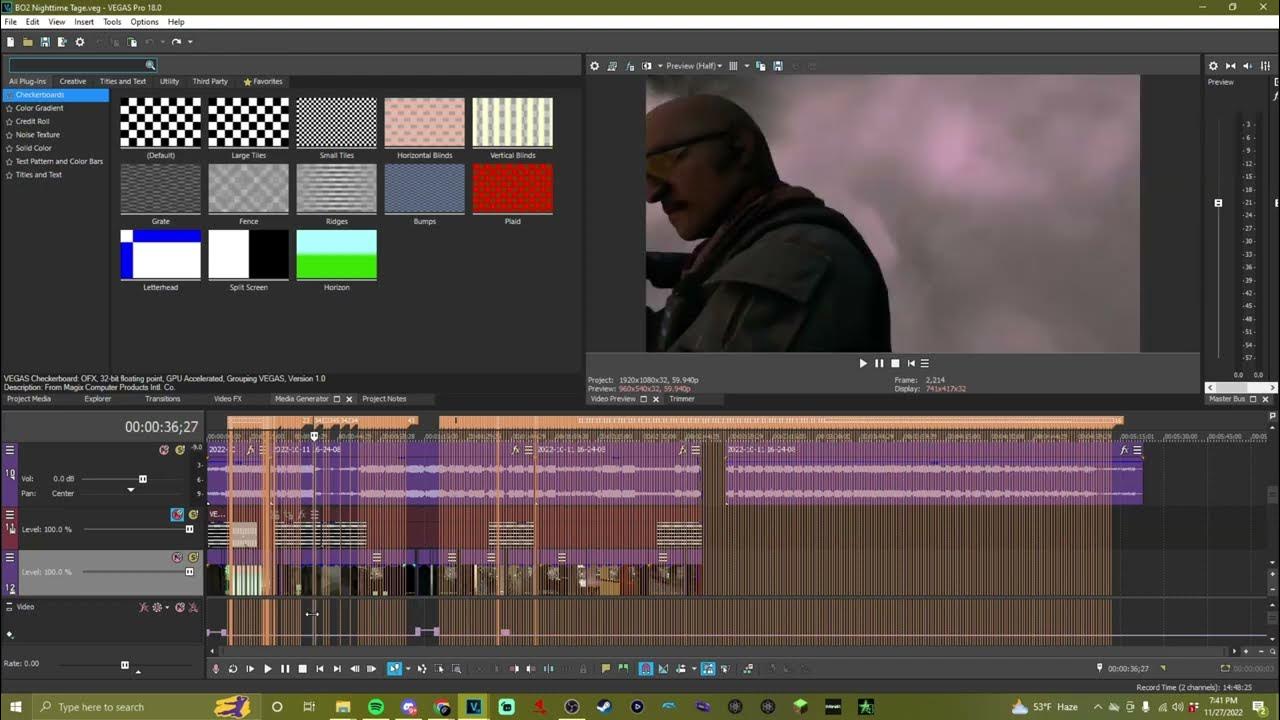Click Insert Region icon in timeline toolbar

[x=623, y=669]
